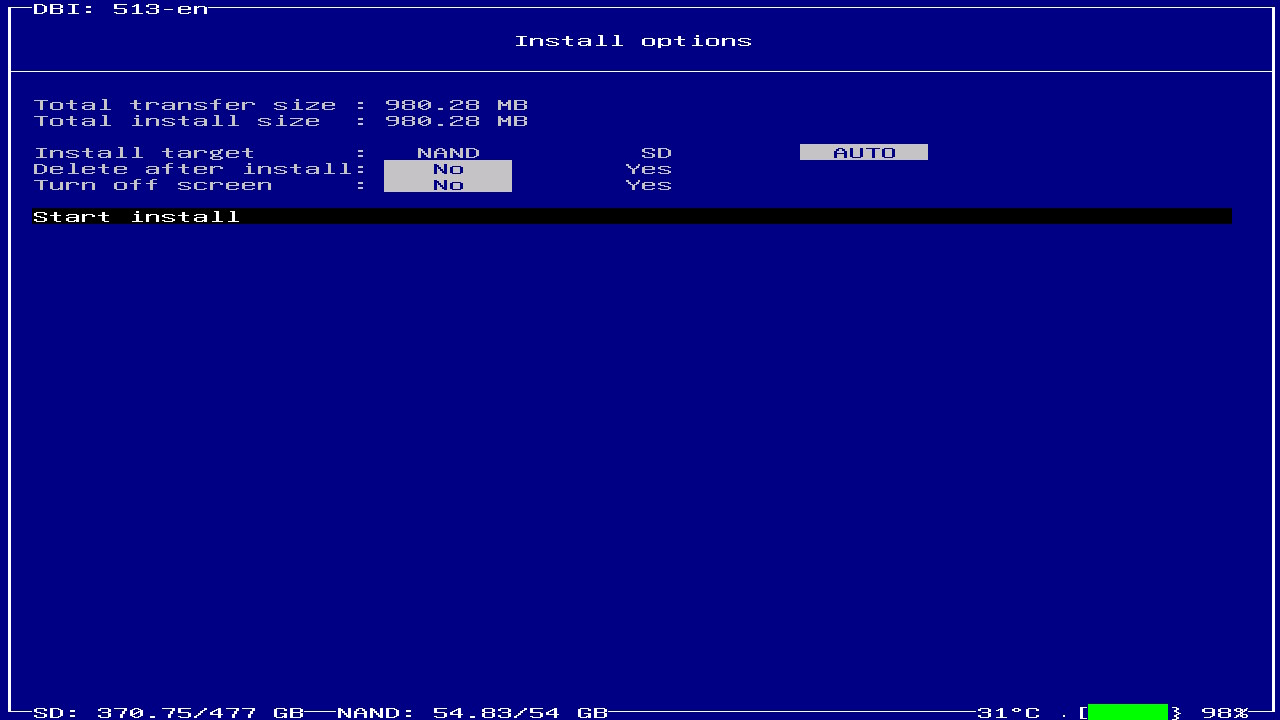Select NAND as the install target

pyautogui.click(x=448, y=153)
